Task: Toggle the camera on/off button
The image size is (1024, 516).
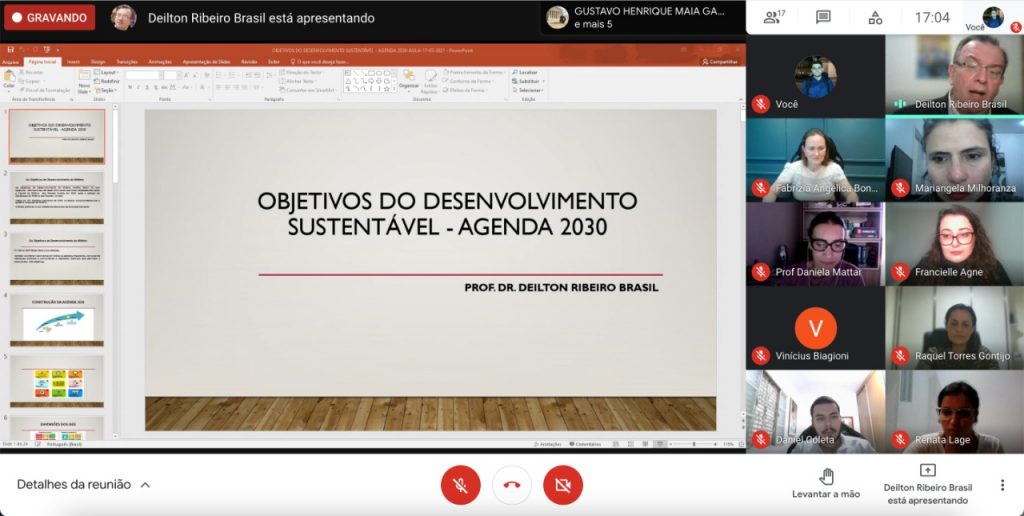Action: [x=563, y=485]
